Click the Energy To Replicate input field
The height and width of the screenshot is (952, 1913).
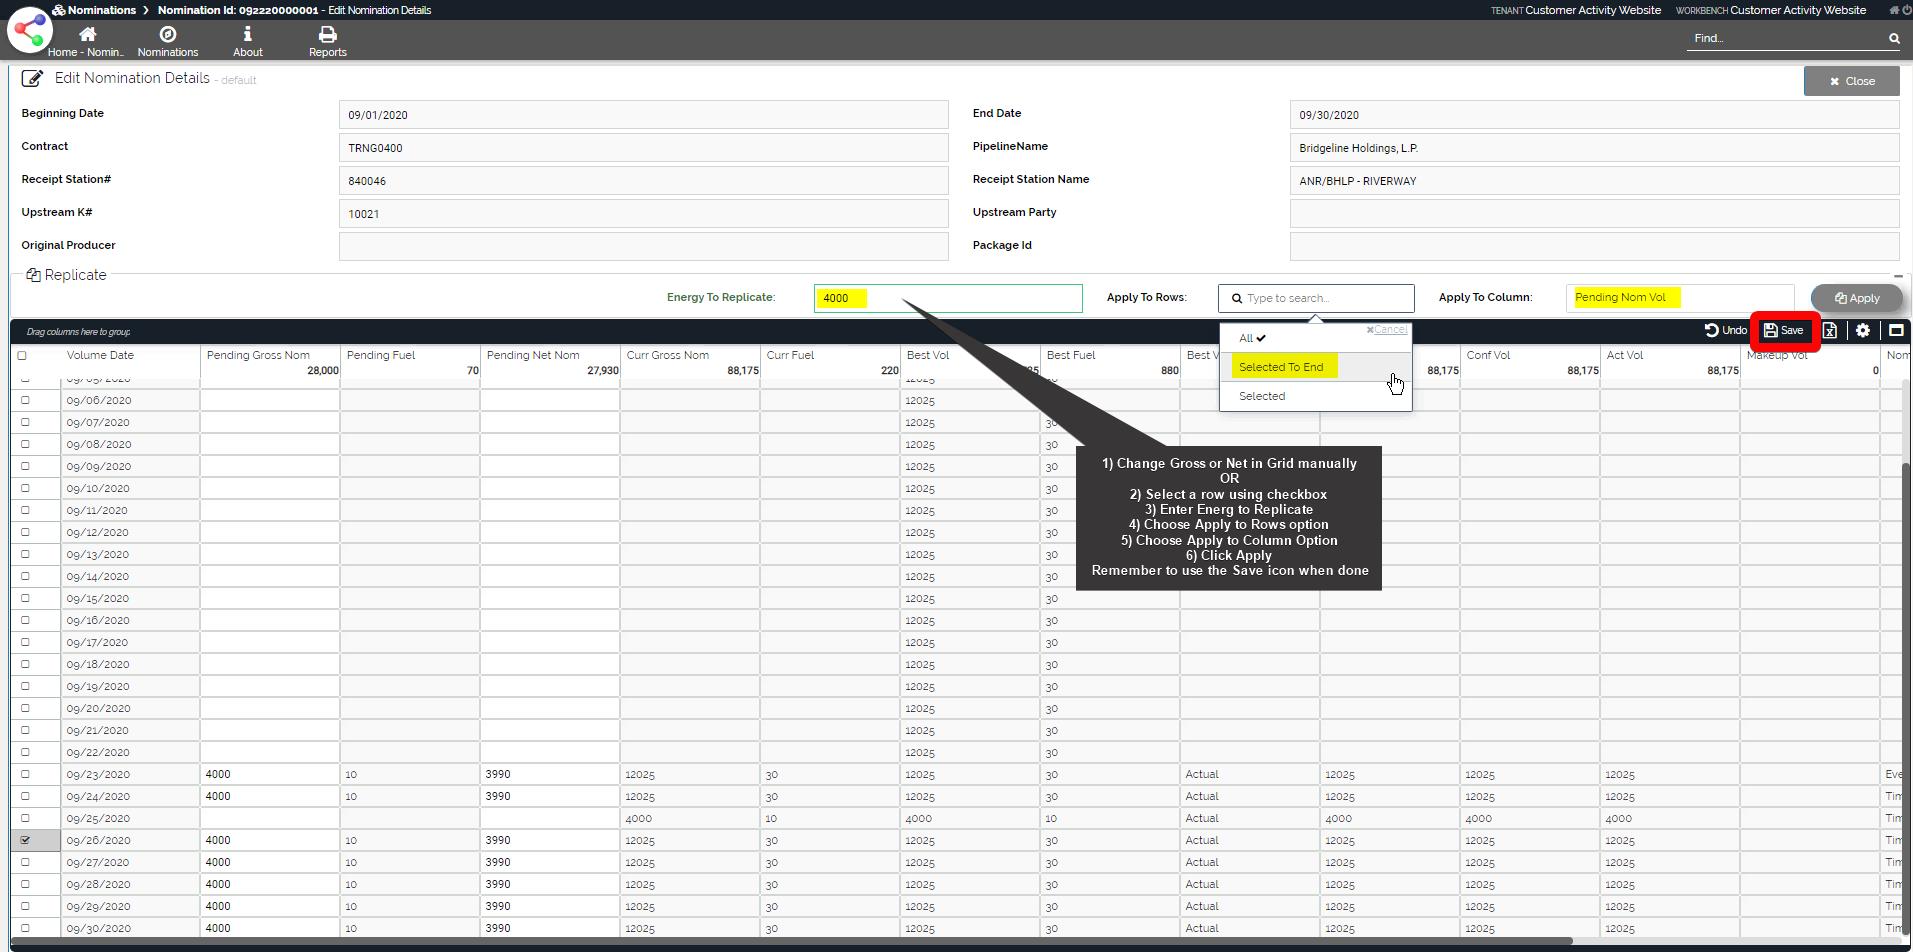tap(947, 298)
